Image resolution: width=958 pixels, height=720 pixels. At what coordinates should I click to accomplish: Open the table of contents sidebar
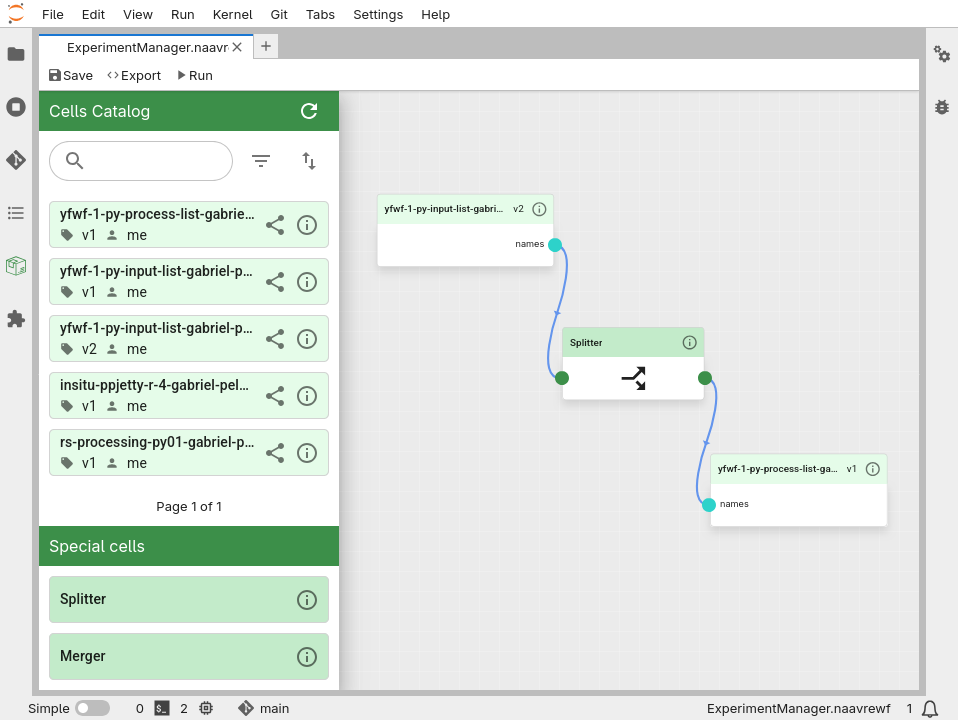[16, 213]
